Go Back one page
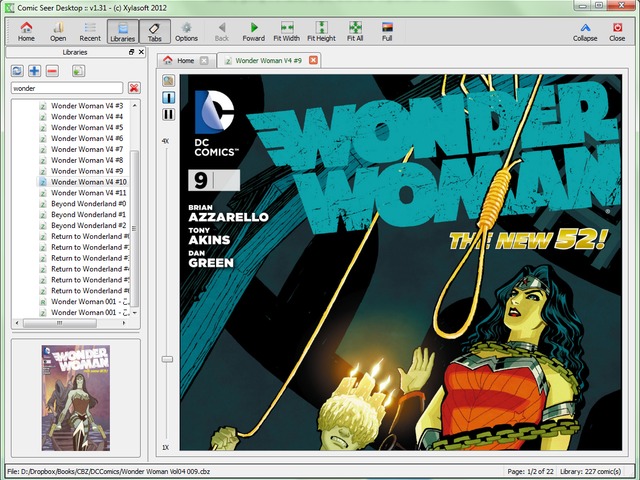 coord(222,31)
